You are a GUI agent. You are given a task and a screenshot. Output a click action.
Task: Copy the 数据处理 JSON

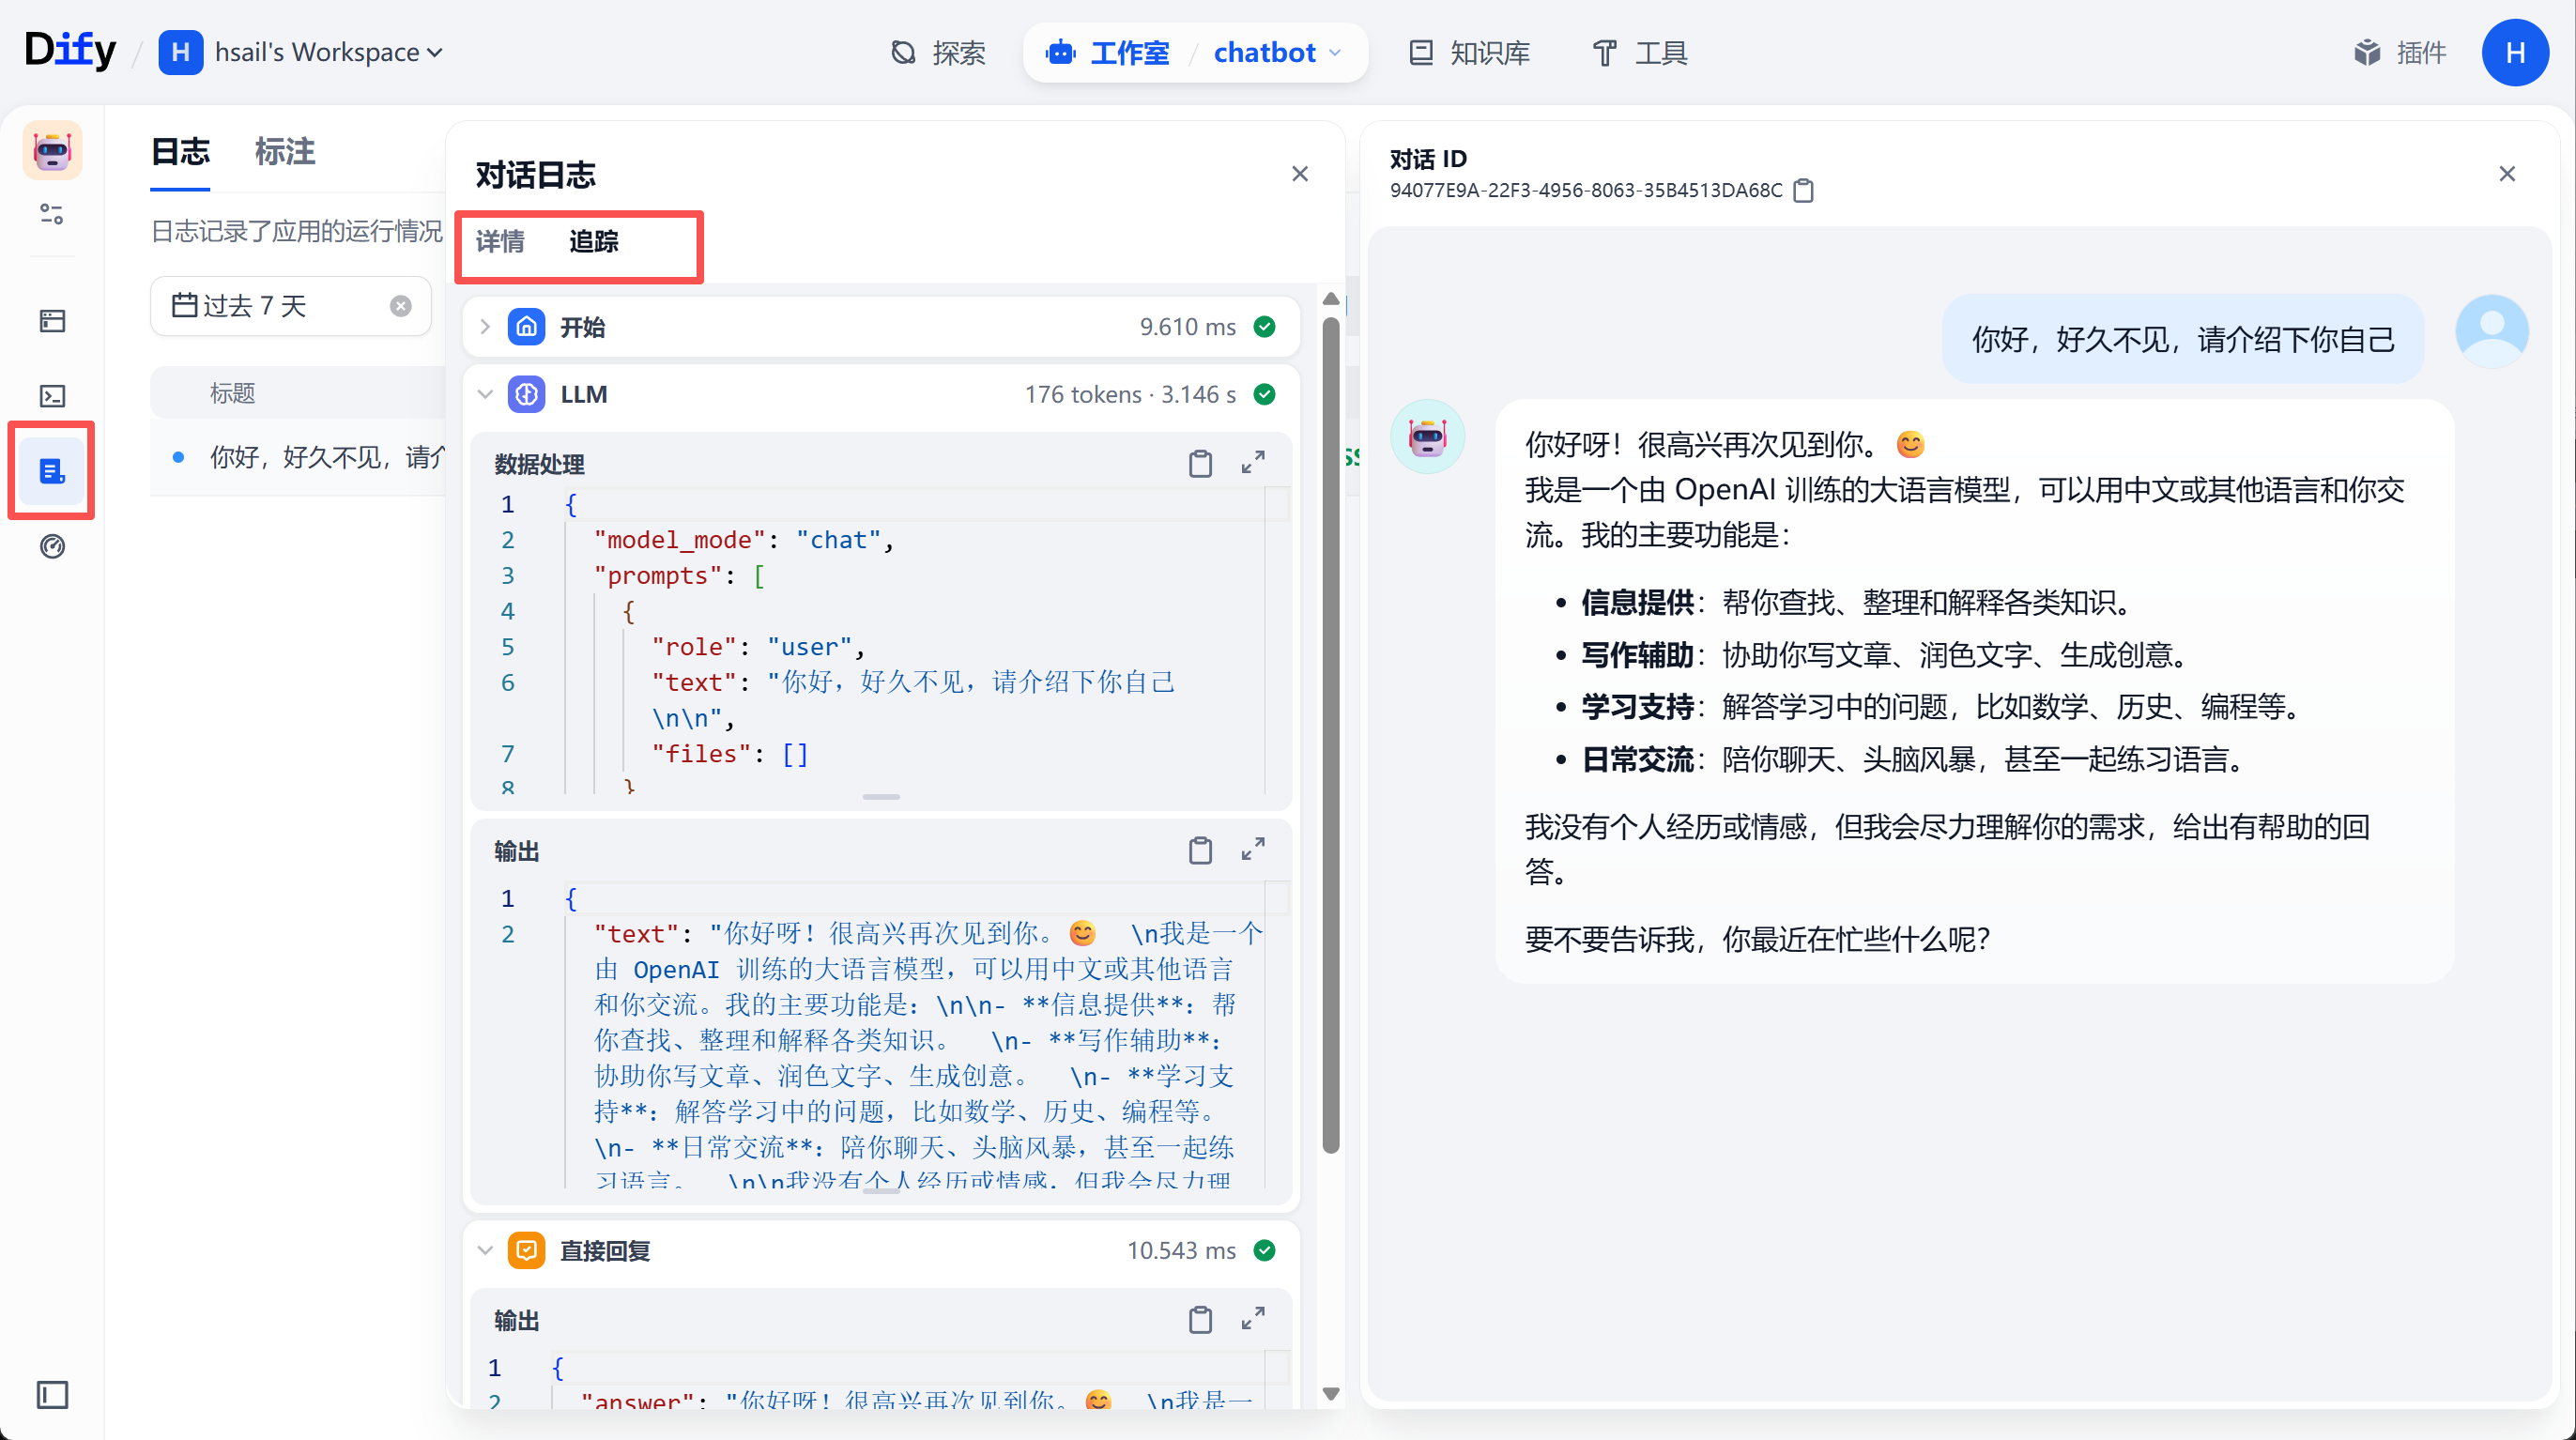coord(1201,463)
